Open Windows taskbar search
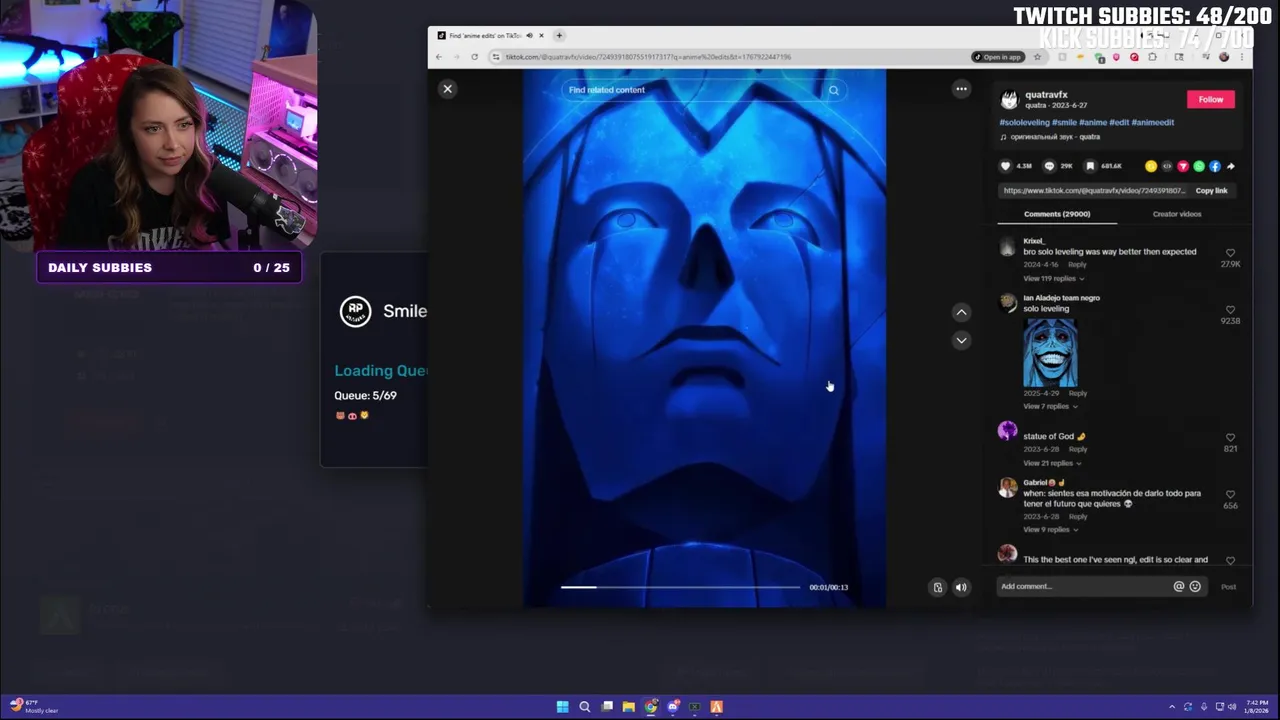 [584, 707]
